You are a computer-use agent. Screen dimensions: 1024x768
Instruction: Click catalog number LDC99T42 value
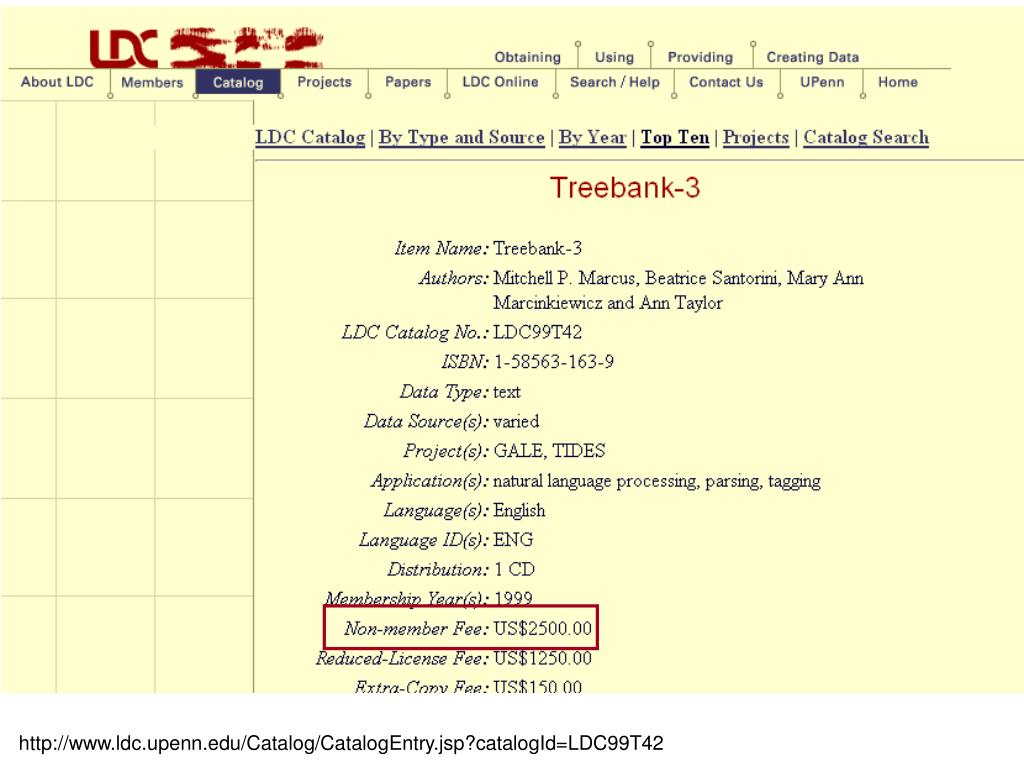537,332
